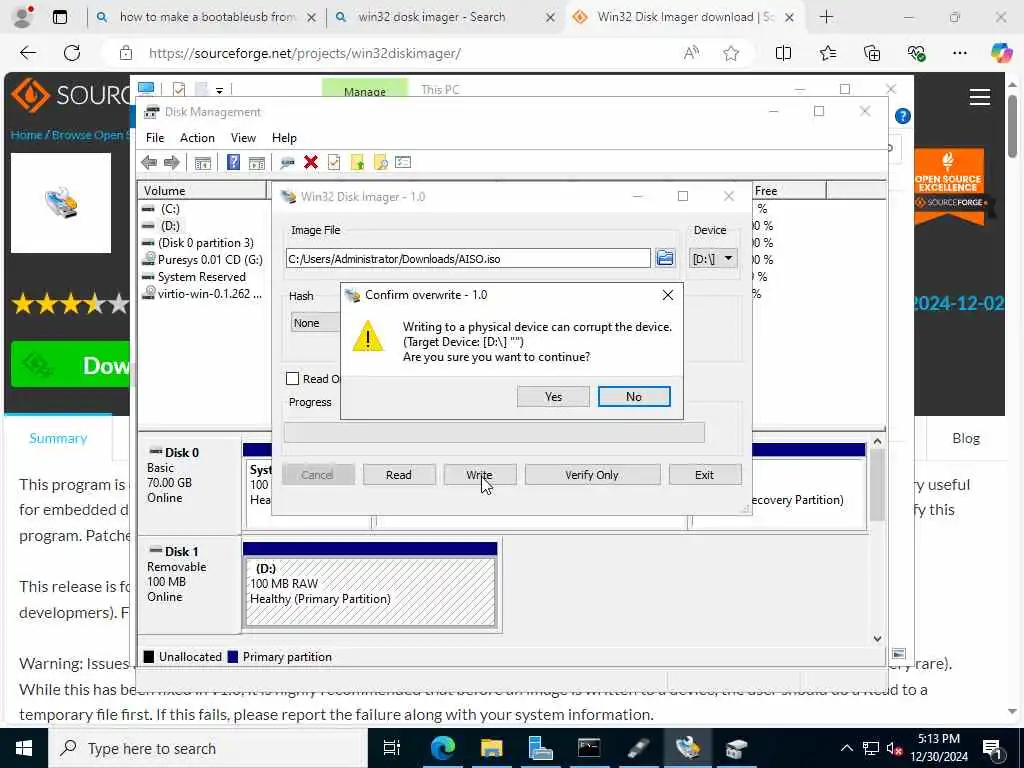This screenshot has width=1024, height=768.
Task: Click the Home breadcrumb link
Action: point(26,135)
